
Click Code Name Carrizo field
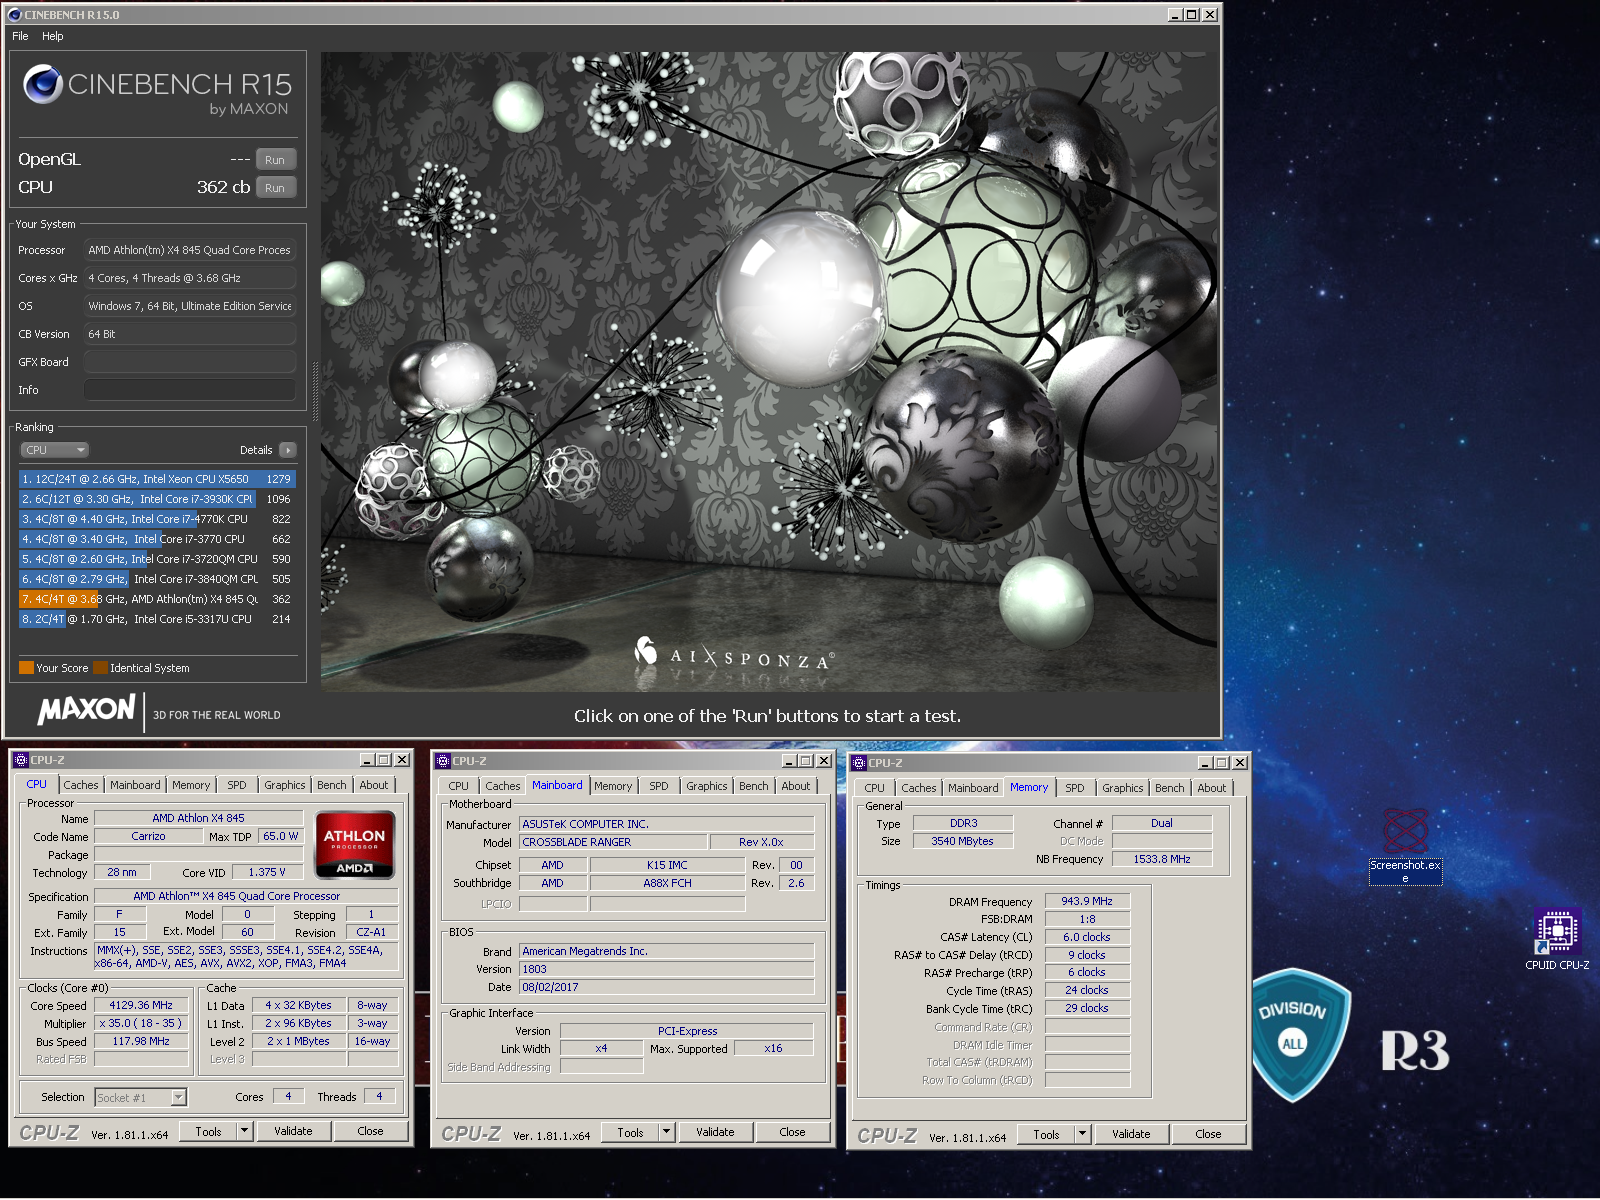click(148, 836)
